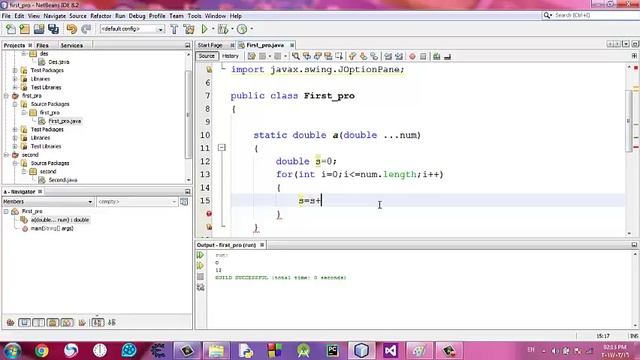Click the editor vertical scrollbar thumb
Viewport: 640px width, 360px height.
629,121
